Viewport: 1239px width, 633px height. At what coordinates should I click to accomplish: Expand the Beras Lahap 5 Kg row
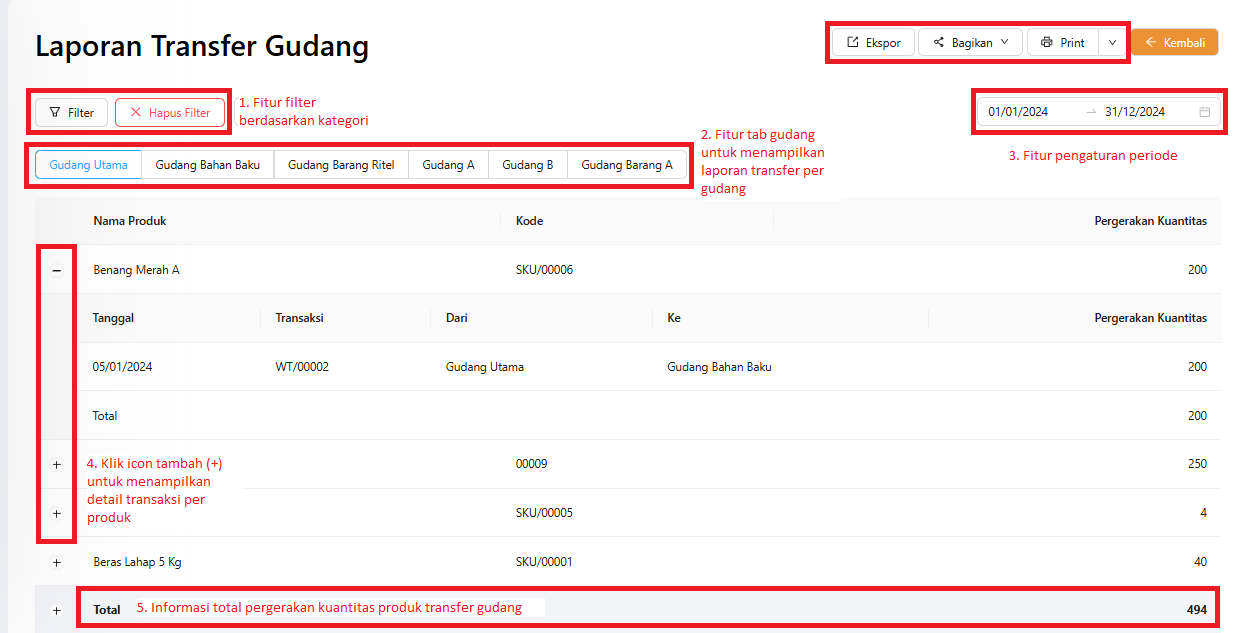(x=56, y=562)
